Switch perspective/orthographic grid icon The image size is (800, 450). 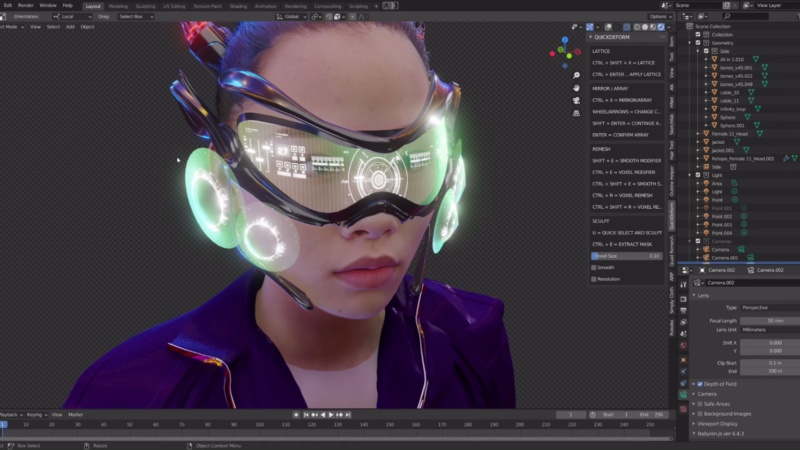click(576, 113)
